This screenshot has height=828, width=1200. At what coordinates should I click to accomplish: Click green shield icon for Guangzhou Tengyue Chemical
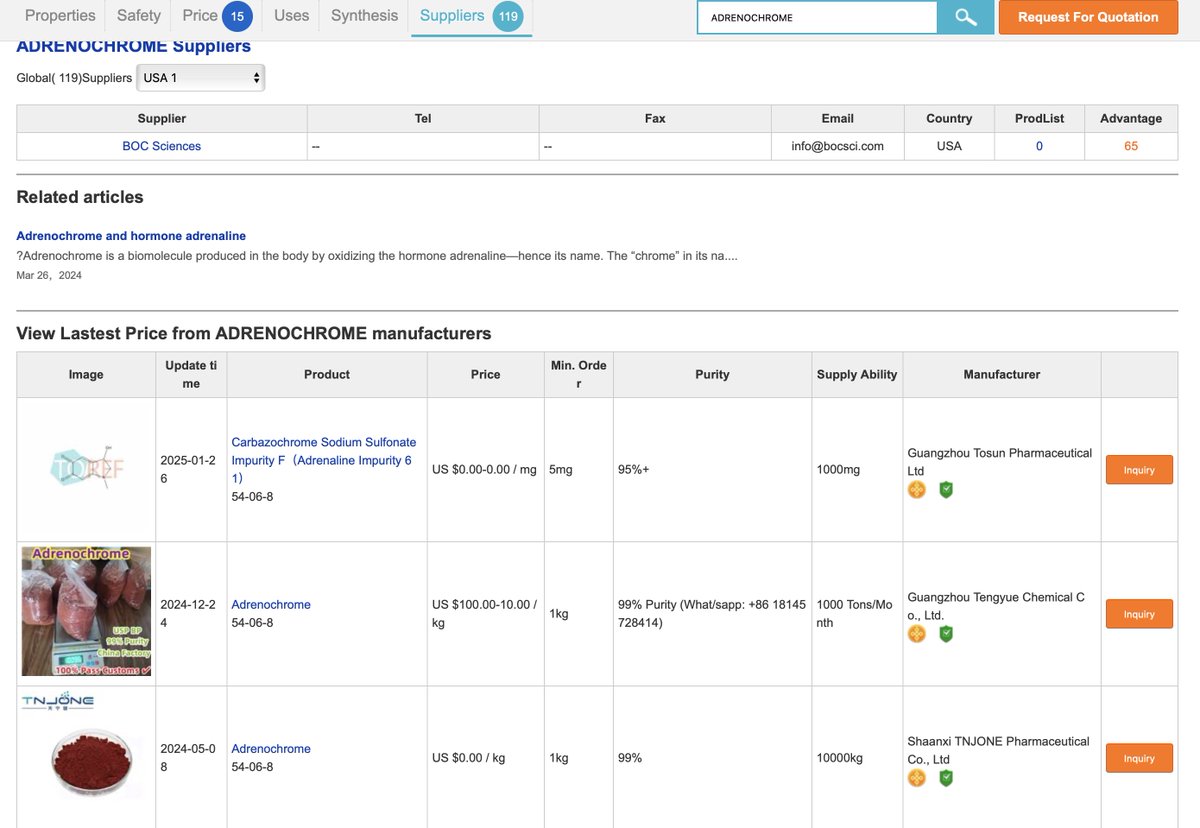tap(946, 634)
